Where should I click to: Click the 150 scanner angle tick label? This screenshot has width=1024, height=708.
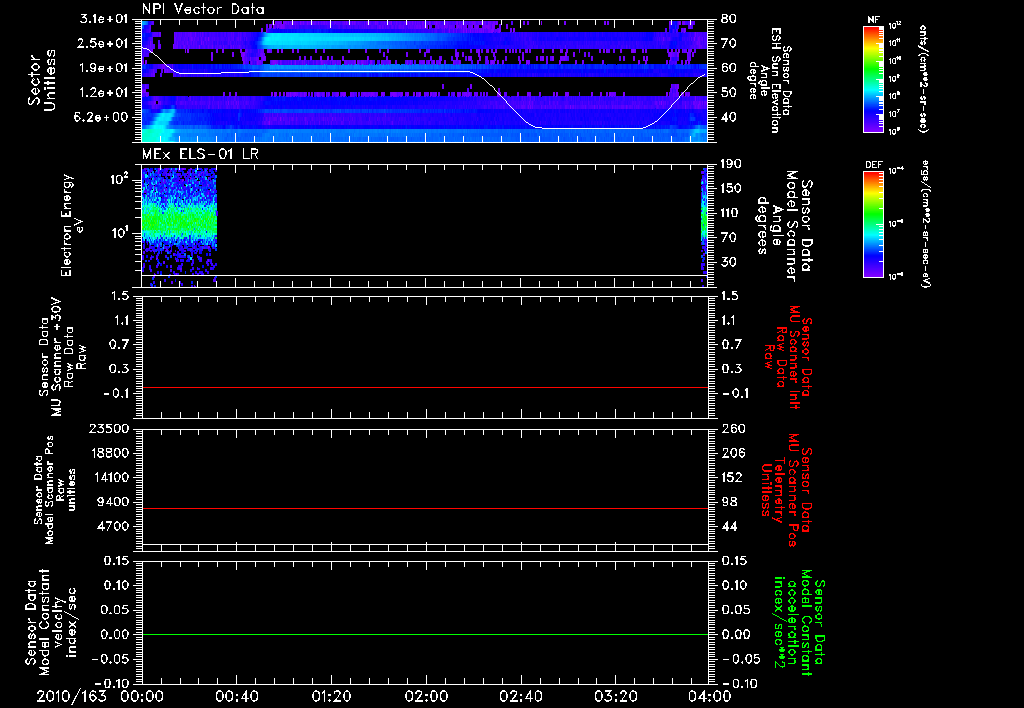pyautogui.click(x=731, y=188)
